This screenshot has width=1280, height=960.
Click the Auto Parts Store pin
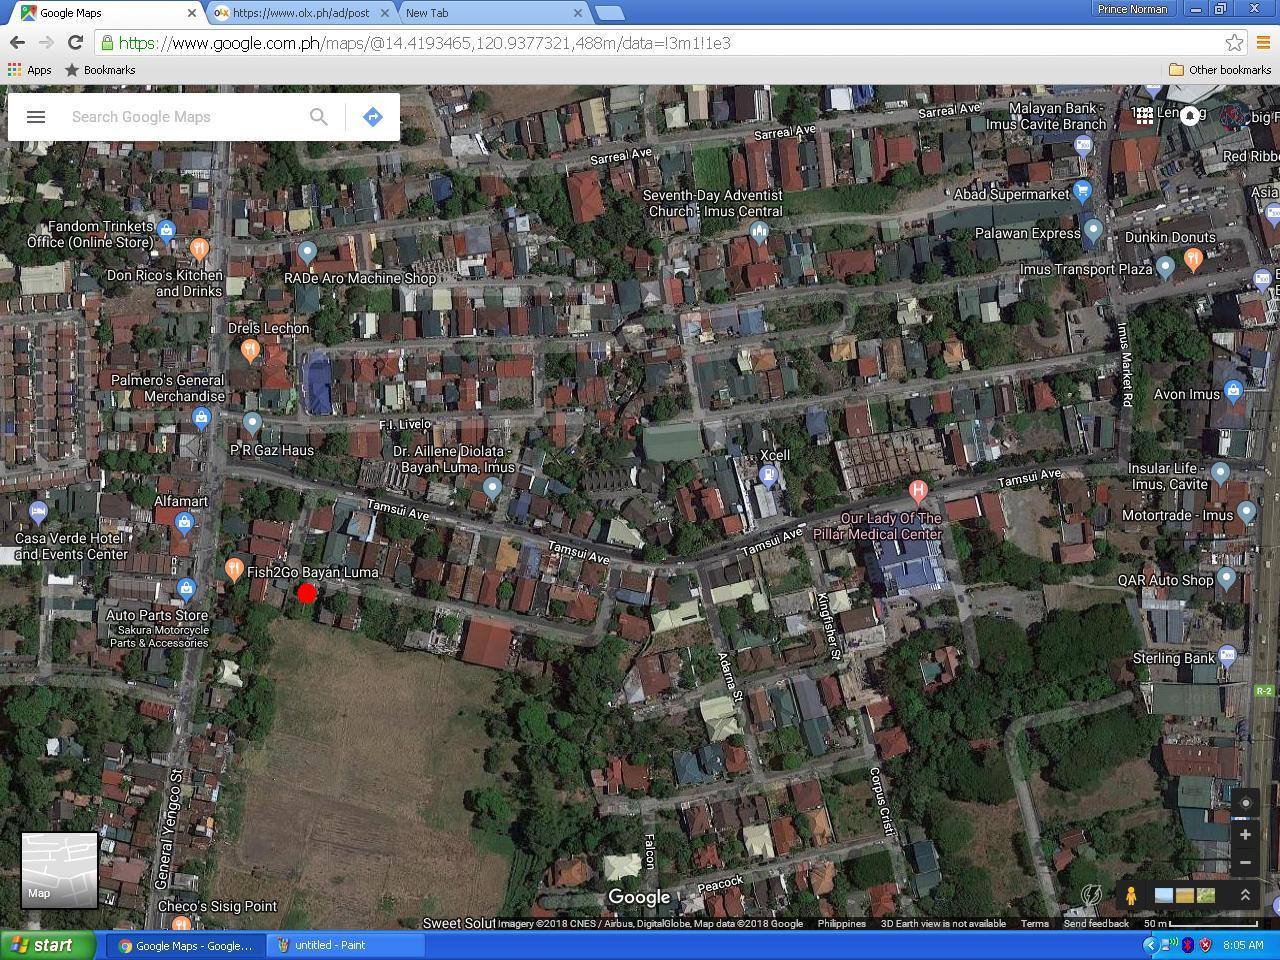click(x=185, y=589)
